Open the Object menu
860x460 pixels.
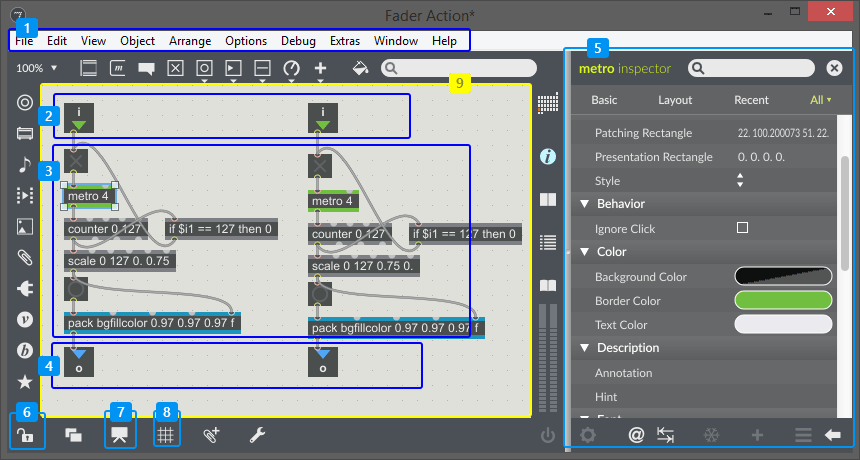pyautogui.click(x=137, y=41)
